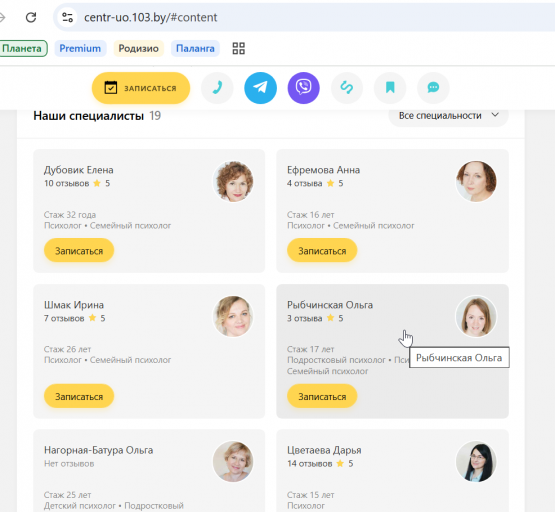555x512 pixels.
Task: Click Записаться for Рыбчинская Ольга
Action: click(322, 396)
